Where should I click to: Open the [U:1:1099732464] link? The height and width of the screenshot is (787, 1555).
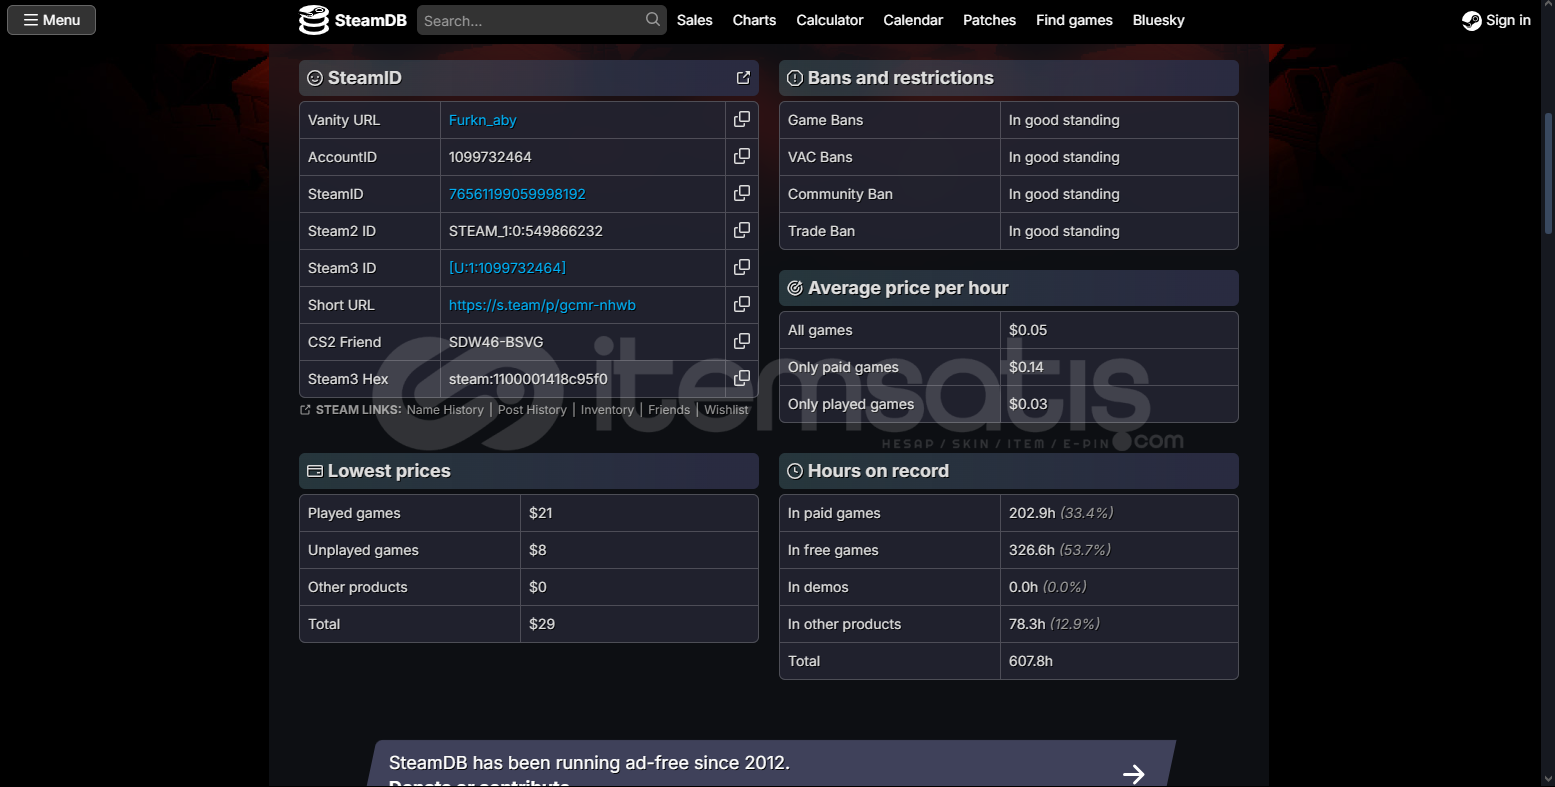507,268
